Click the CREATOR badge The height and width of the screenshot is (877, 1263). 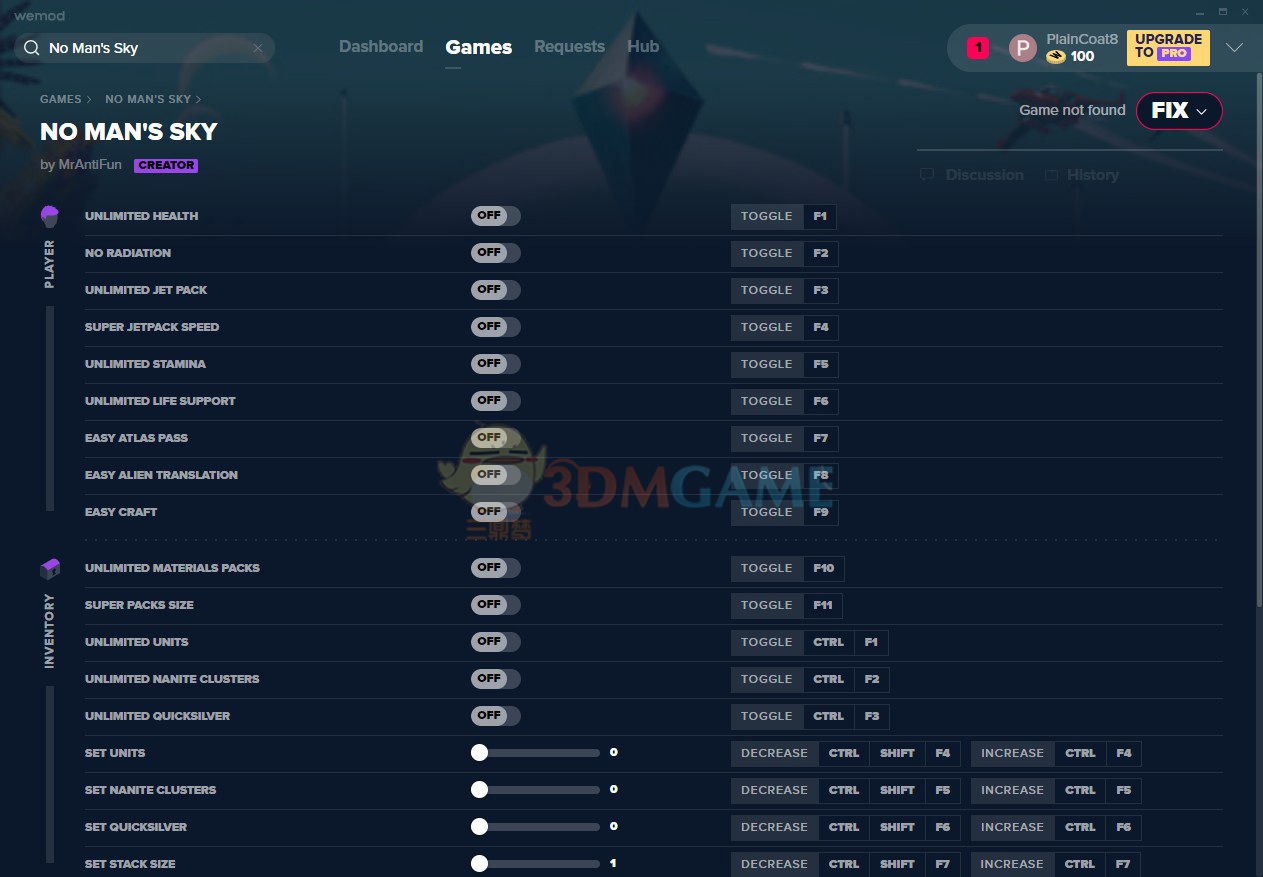pyautogui.click(x=166, y=165)
